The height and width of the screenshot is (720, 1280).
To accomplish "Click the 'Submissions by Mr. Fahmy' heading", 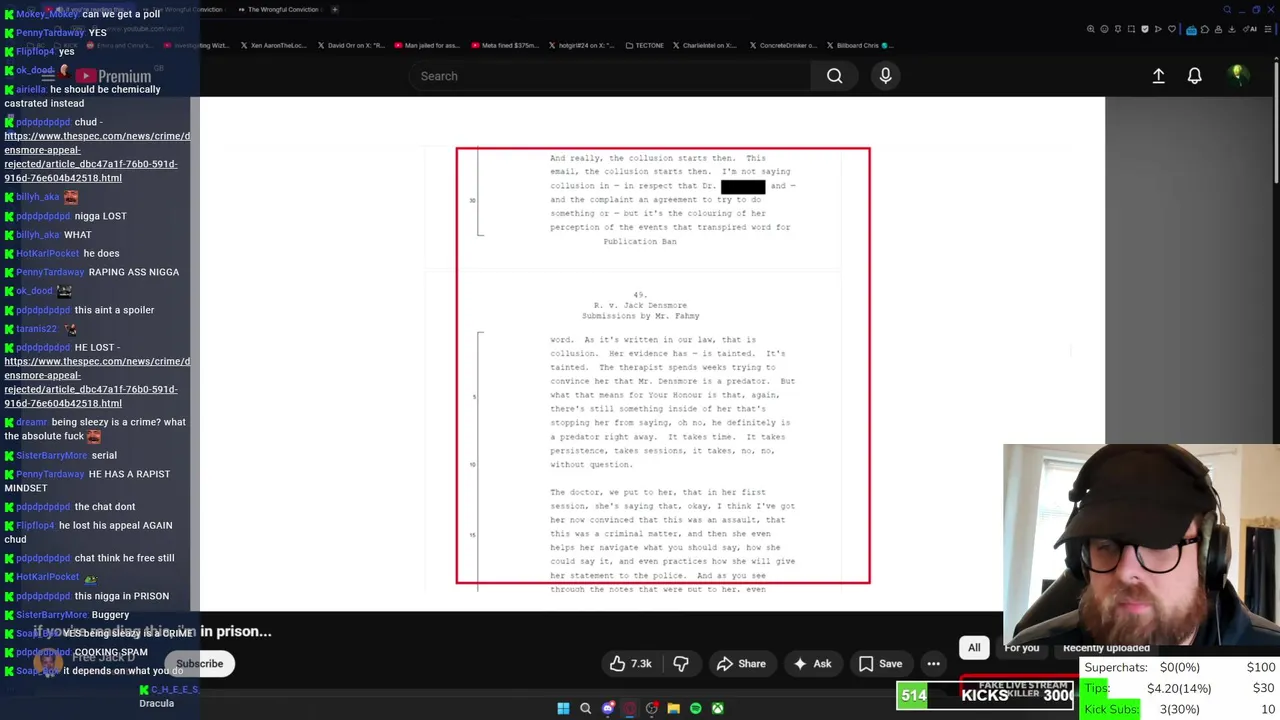I will pos(640,316).
